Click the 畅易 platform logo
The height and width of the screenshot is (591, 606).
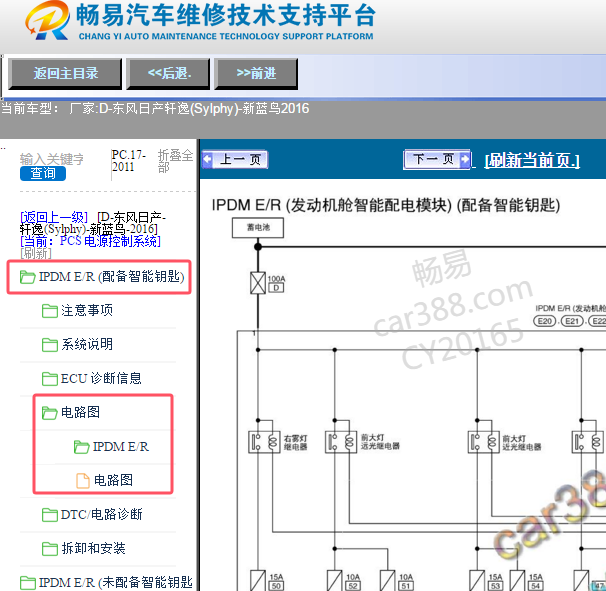coord(48,20)
